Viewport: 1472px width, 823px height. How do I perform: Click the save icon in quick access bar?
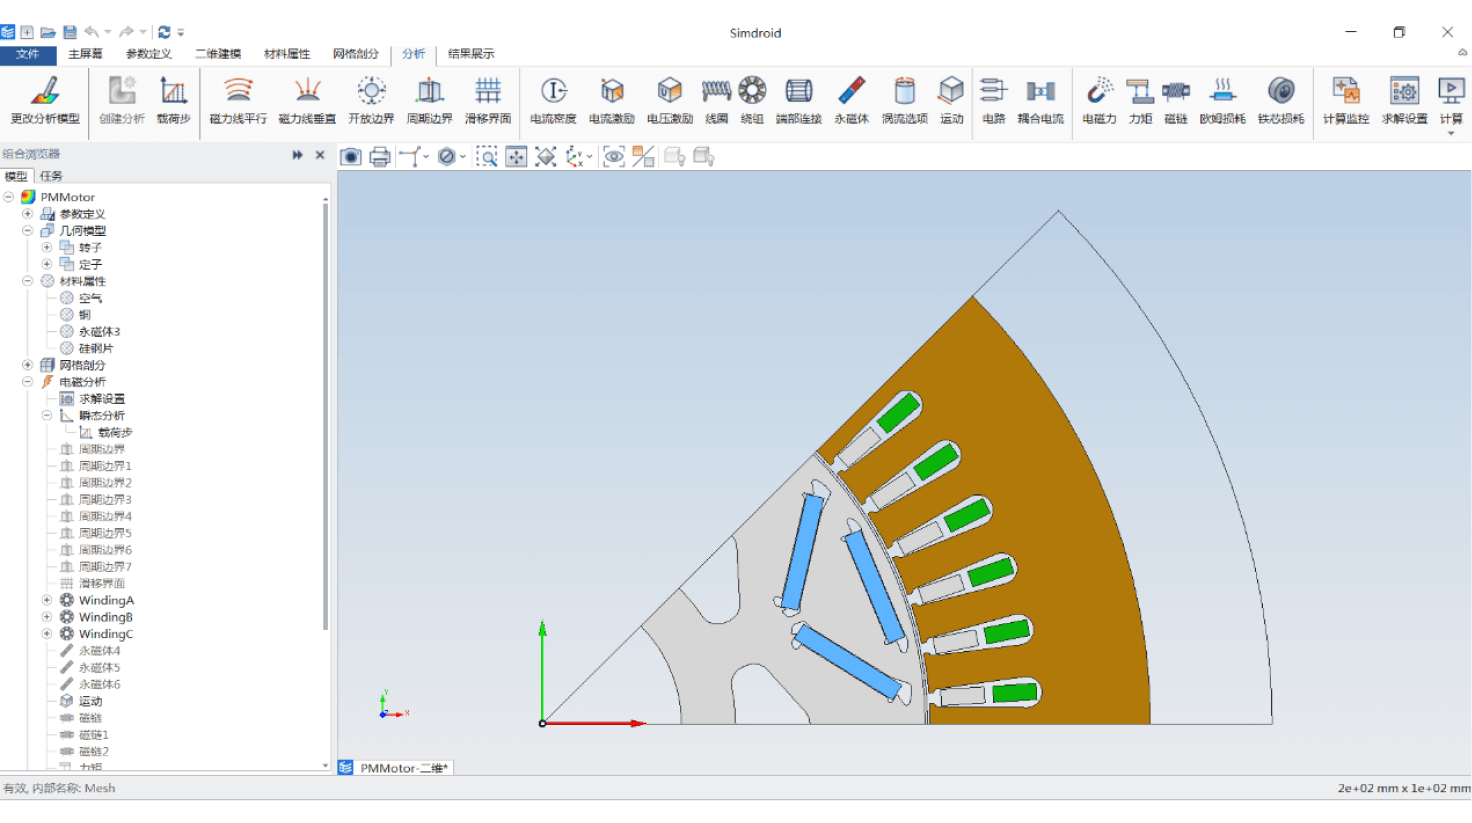coord(70,32)
